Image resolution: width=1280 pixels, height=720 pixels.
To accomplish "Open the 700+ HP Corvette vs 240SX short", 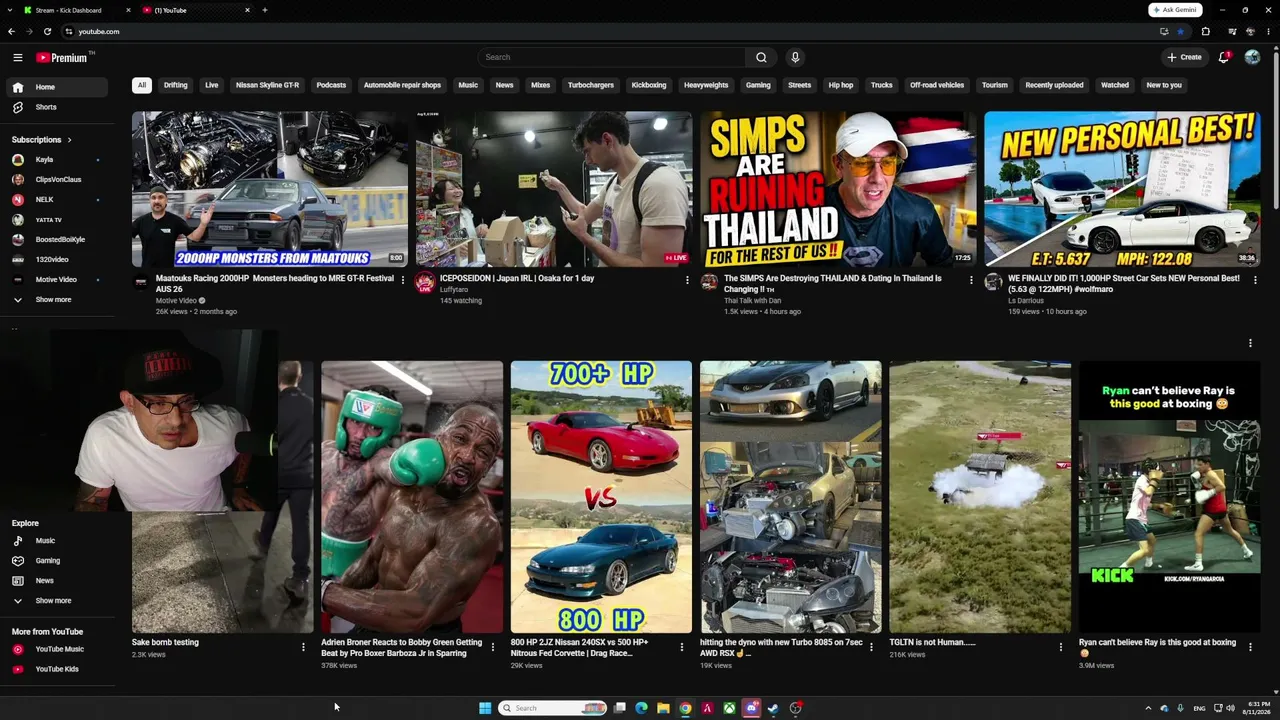I will pyautogui.click(x=601, y=497).
